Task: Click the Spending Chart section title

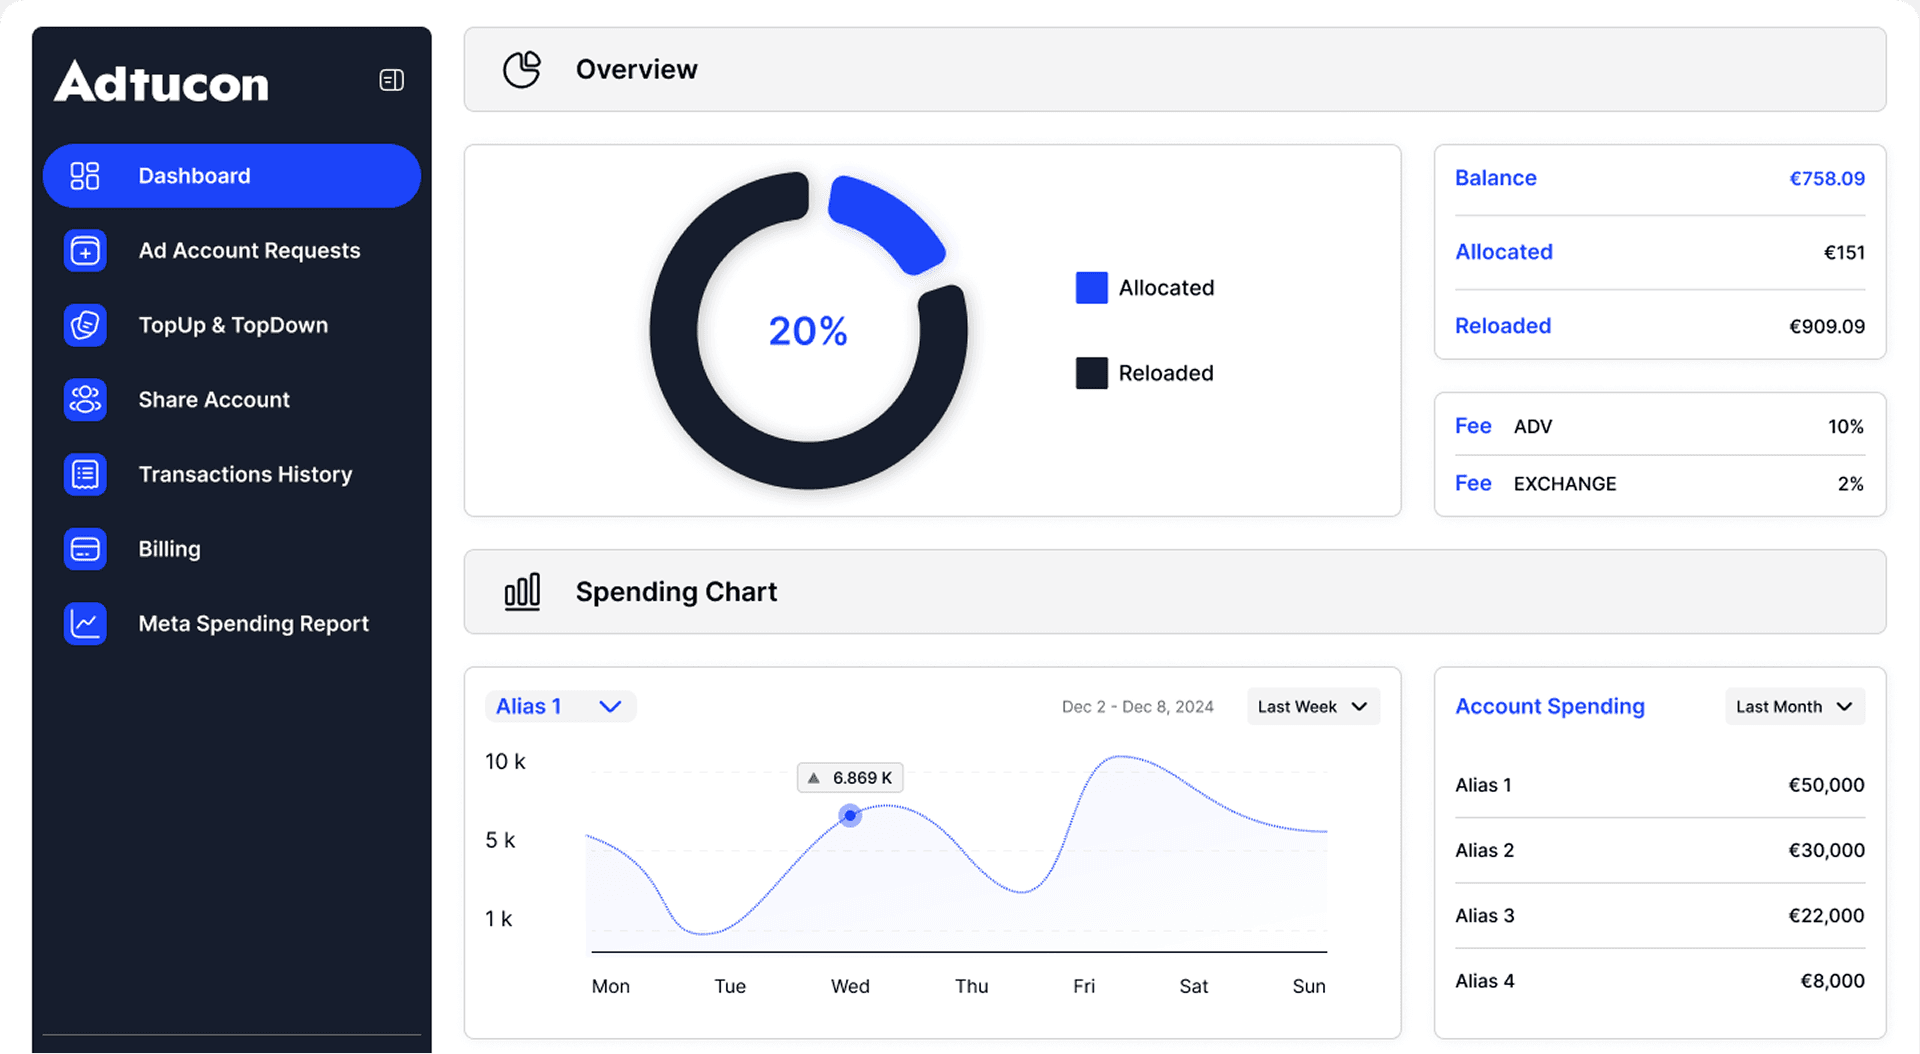Action: 676,592
